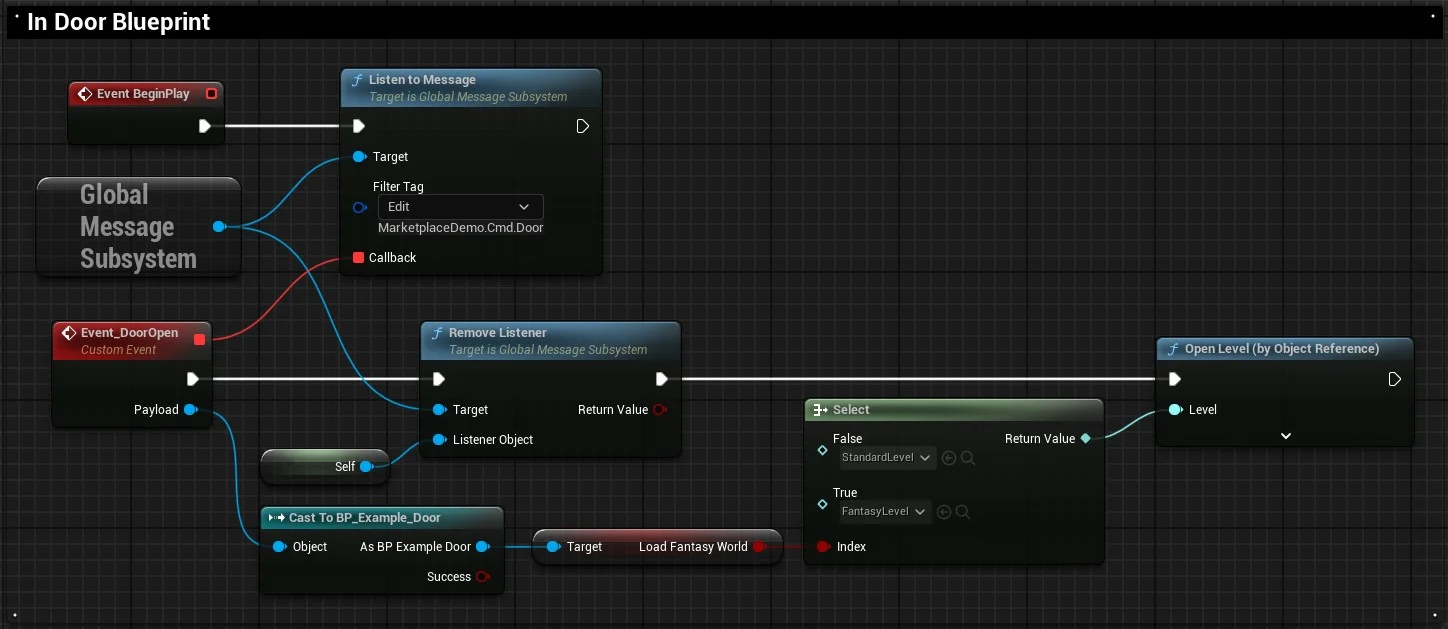Click Open Level exec output pin
The width and height of the screenshot is (1448, 629).
1395,379
